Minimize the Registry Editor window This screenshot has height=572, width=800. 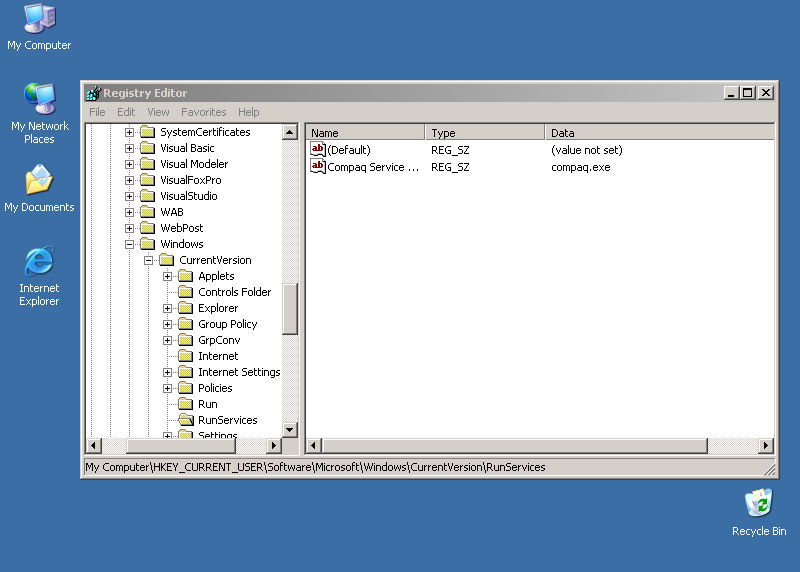pos(731,93)
